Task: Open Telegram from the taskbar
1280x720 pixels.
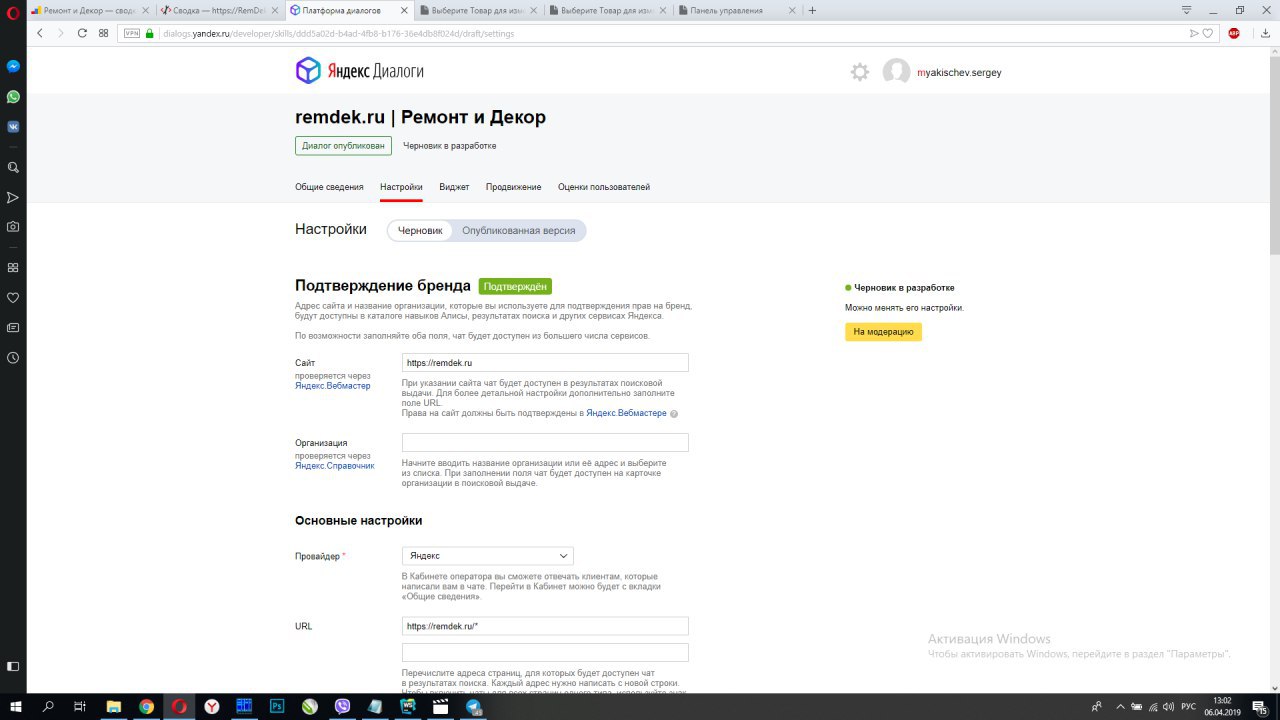Action: click(474, 707)
